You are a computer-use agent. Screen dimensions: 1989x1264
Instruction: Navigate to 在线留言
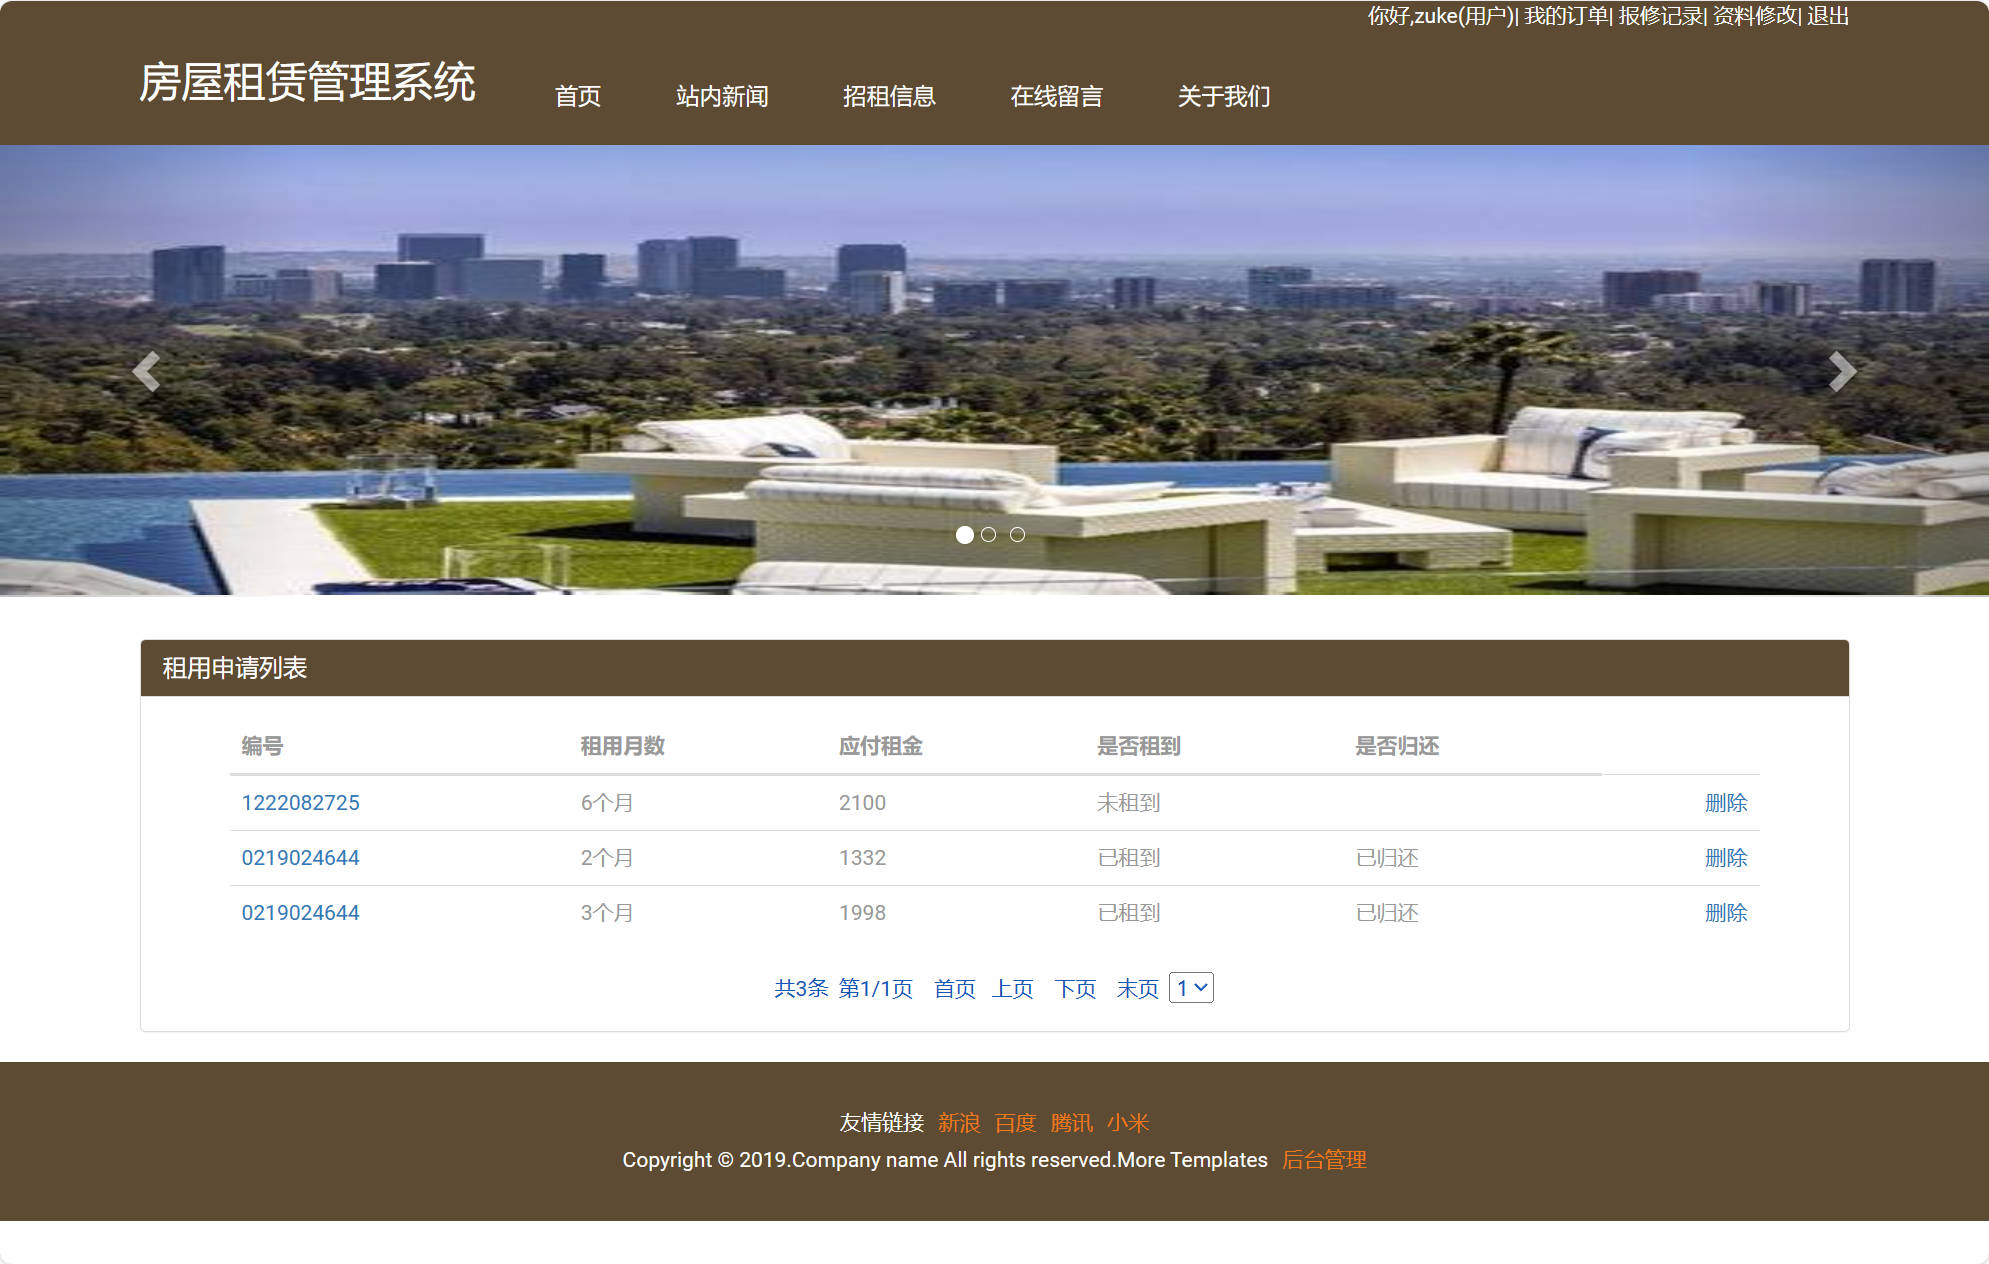[1057, 97]
